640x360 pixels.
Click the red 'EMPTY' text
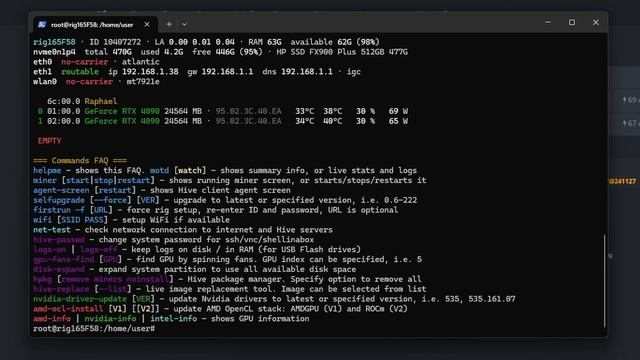click(49, 141)
